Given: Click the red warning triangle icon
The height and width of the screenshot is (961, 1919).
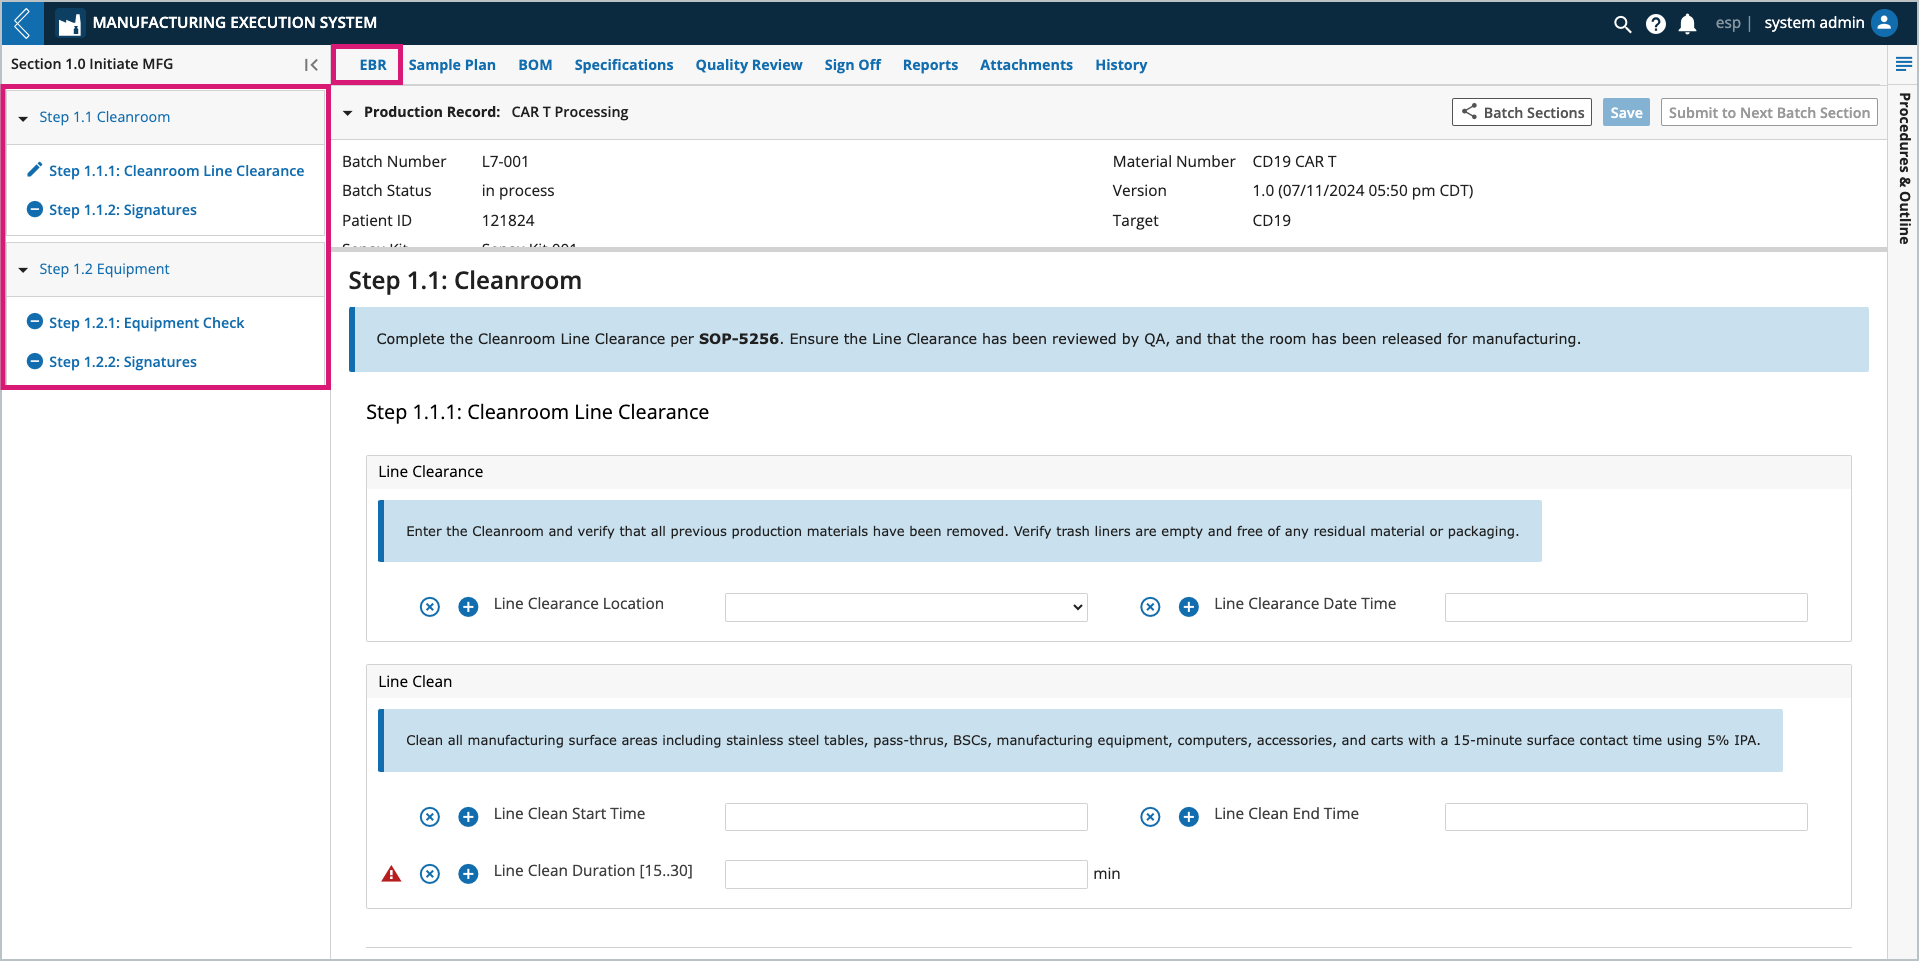Looking at the screenshot, I should pos(392,874).
